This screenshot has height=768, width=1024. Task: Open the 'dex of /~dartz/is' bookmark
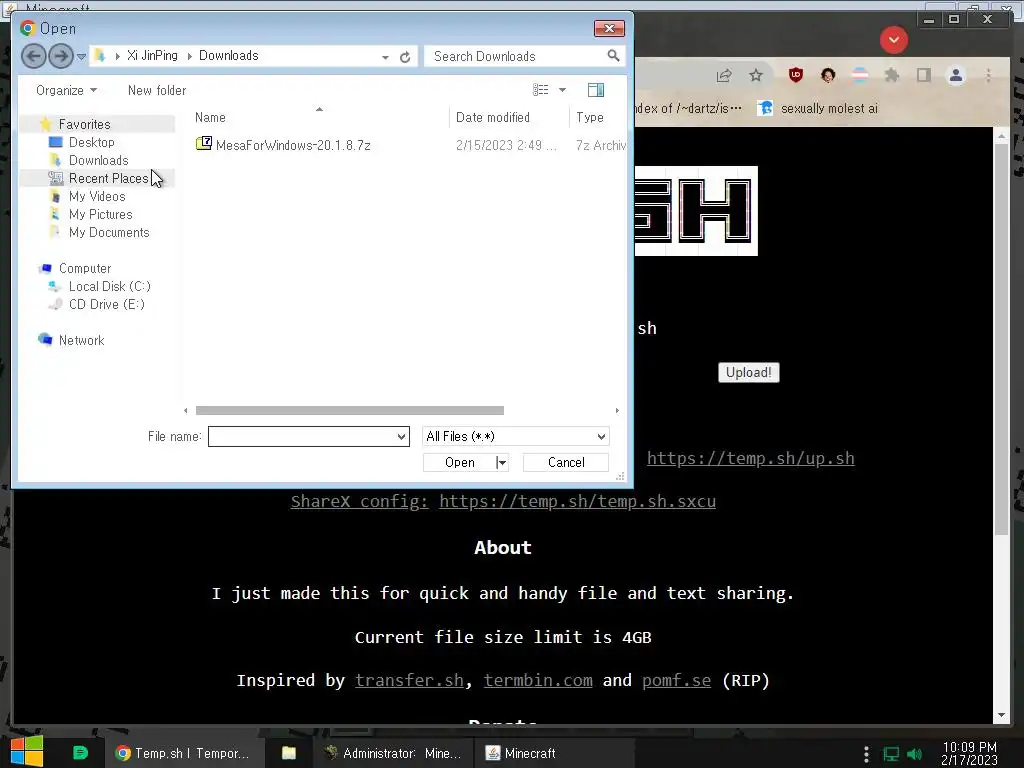[688, 108]
